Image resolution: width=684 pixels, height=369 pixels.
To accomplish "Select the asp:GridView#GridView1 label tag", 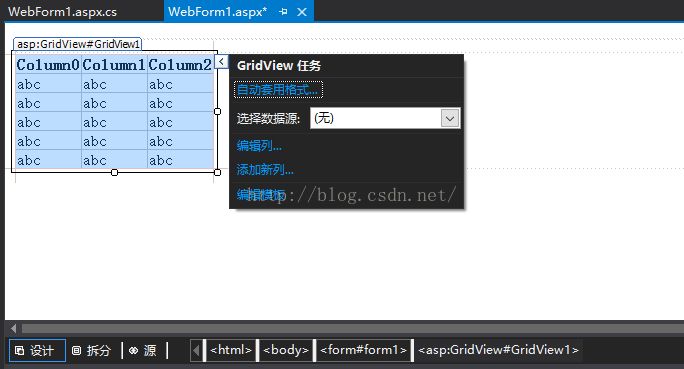I will coord(78,44).
